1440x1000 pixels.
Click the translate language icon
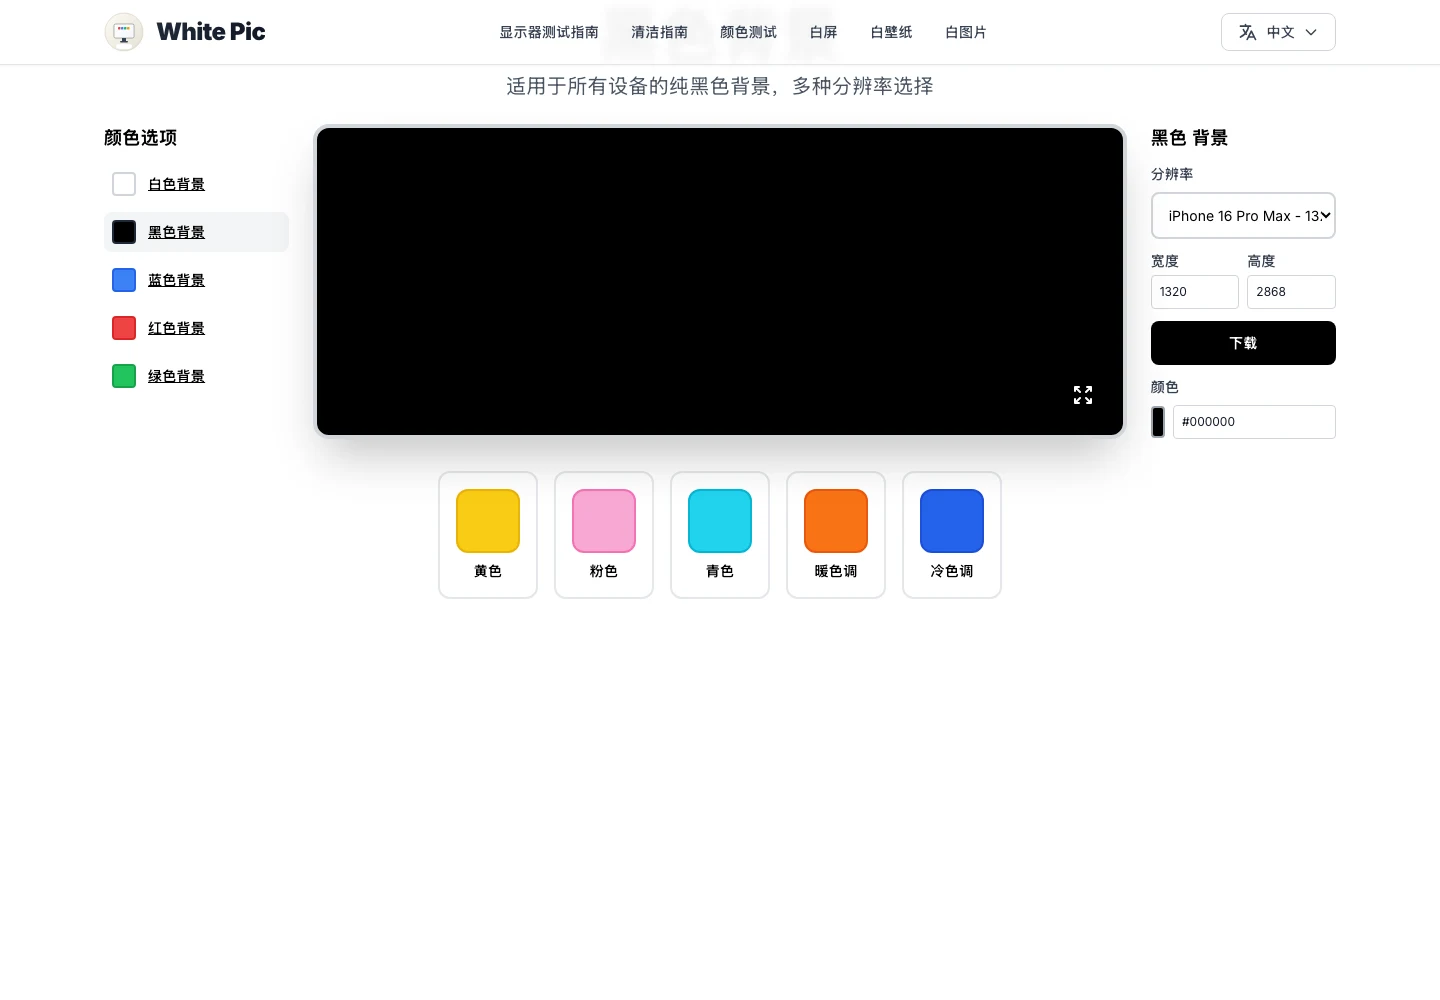(x=1248, y=32)
